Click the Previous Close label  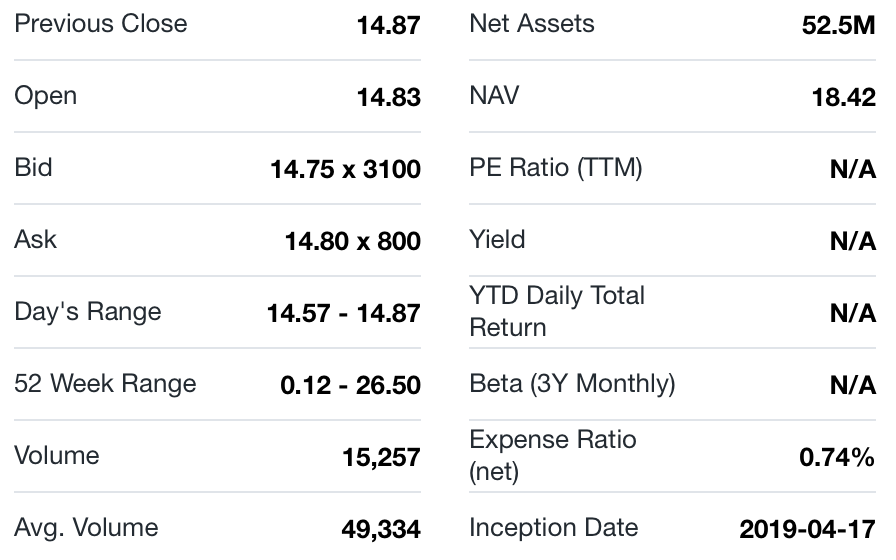click(x=100, y=24)
